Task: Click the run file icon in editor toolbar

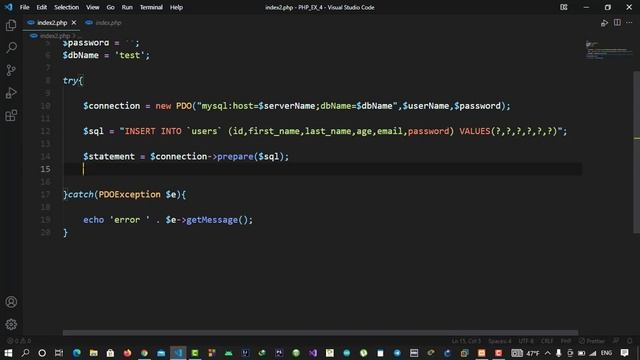Action: [x=604, y=23]
